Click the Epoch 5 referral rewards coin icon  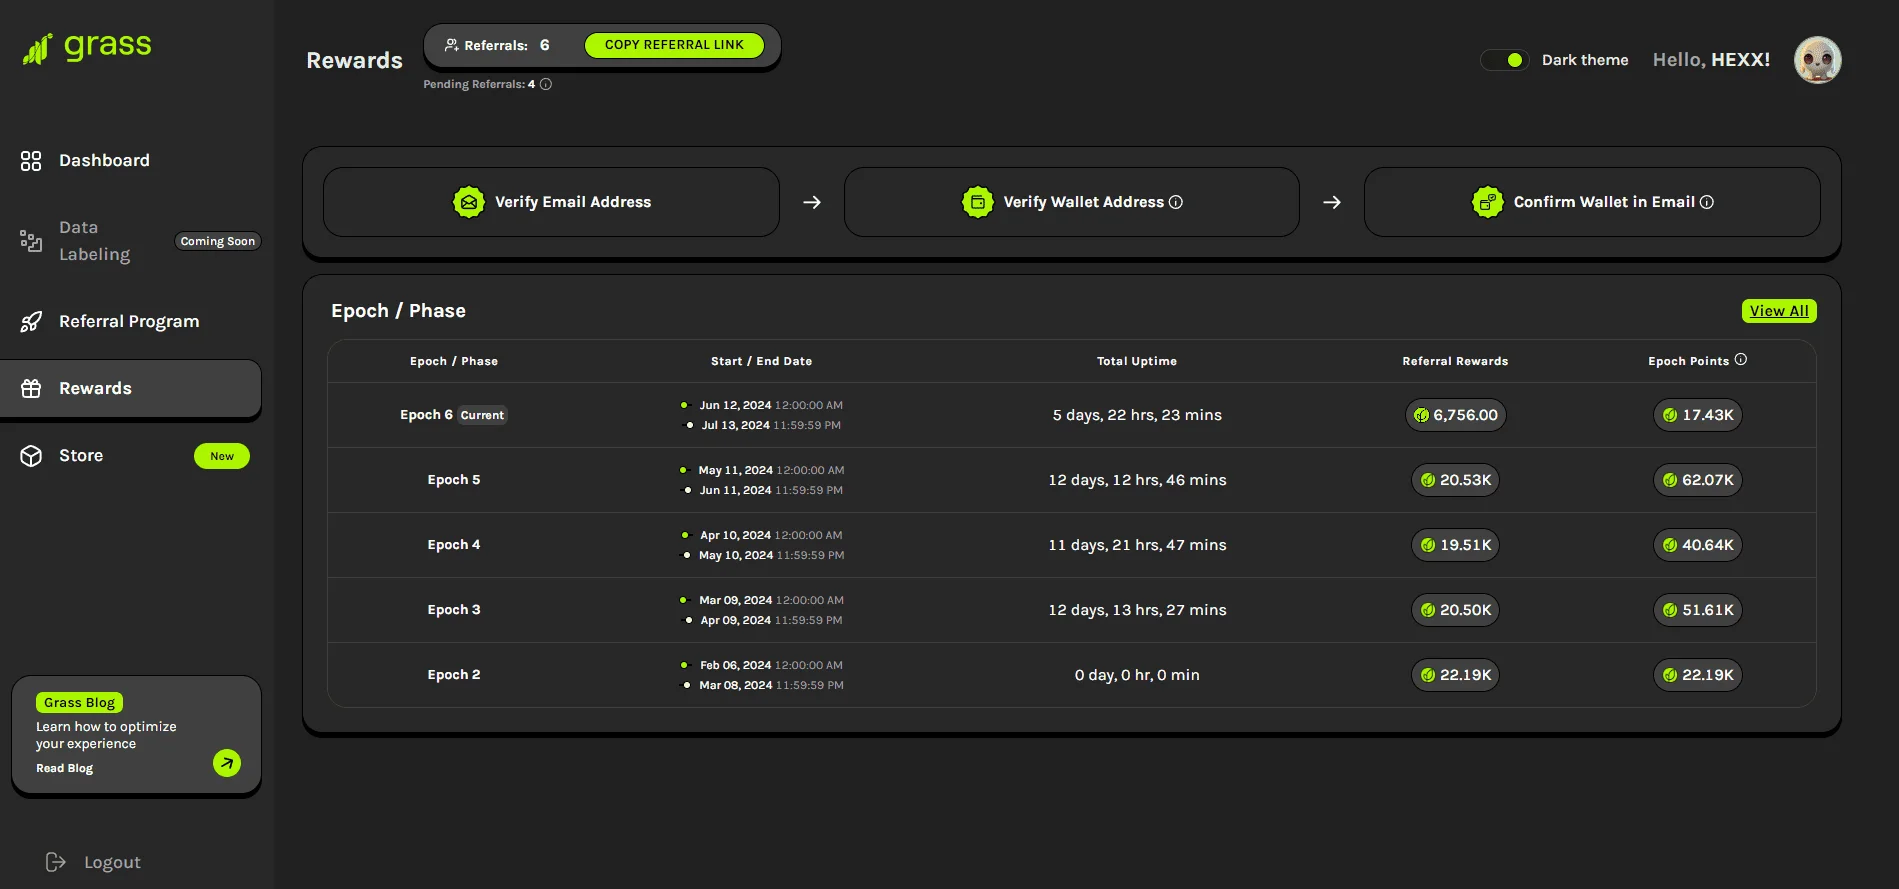[1428, 480]
